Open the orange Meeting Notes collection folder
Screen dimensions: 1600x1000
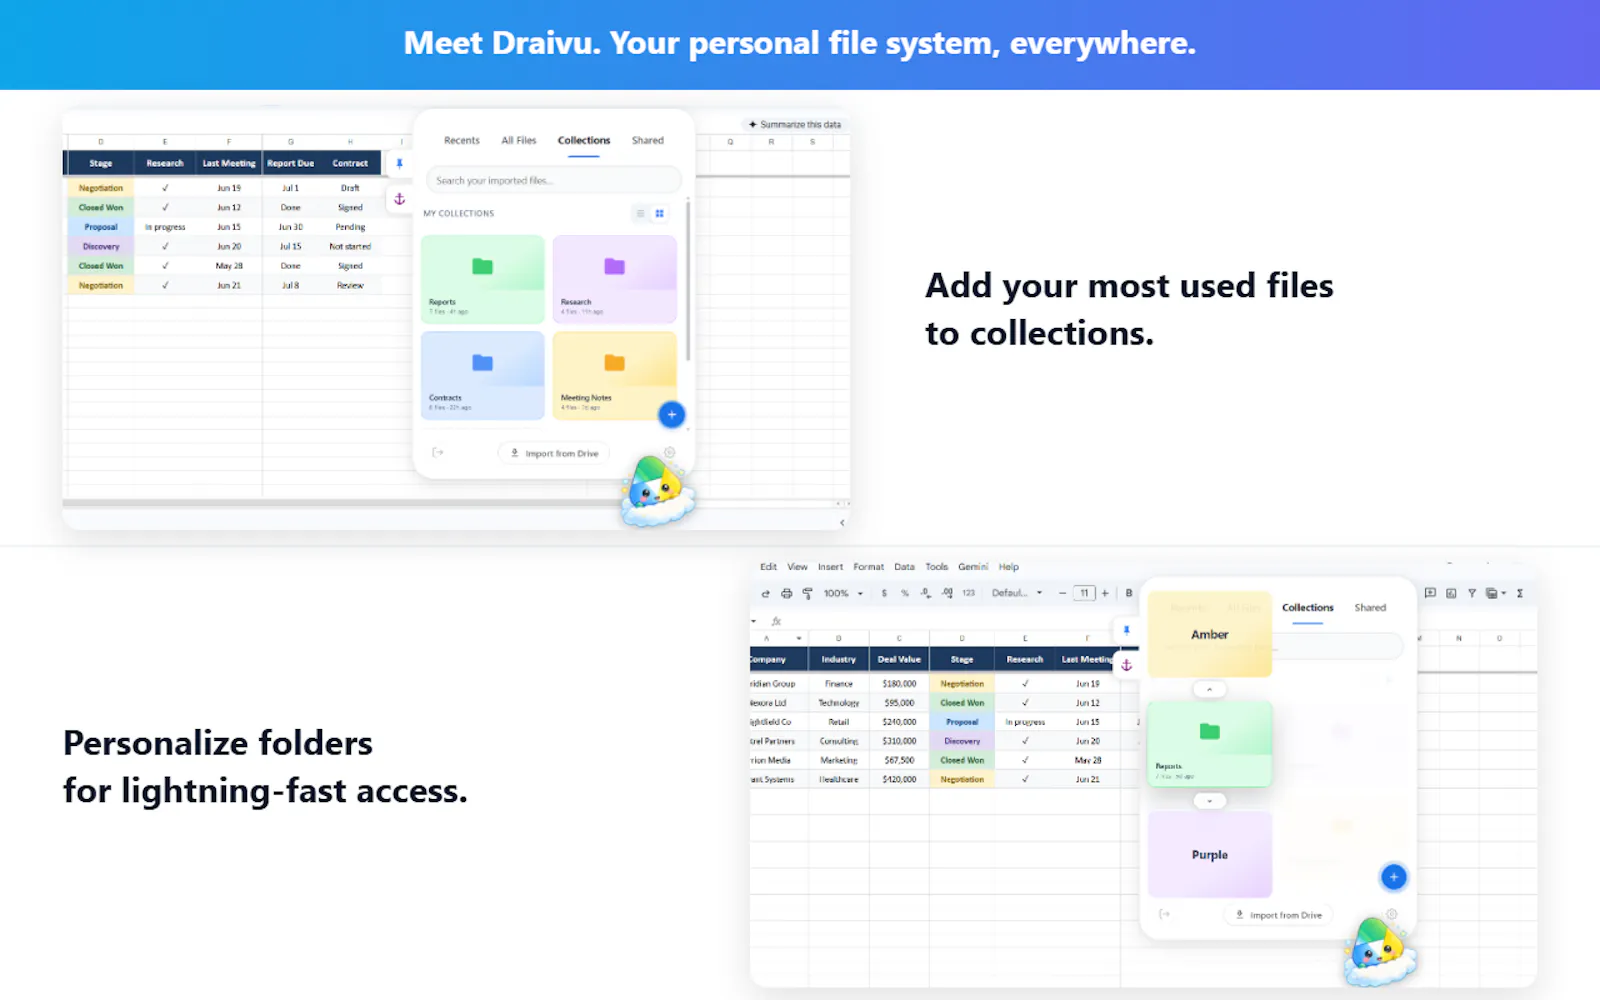tap(614, 375)
